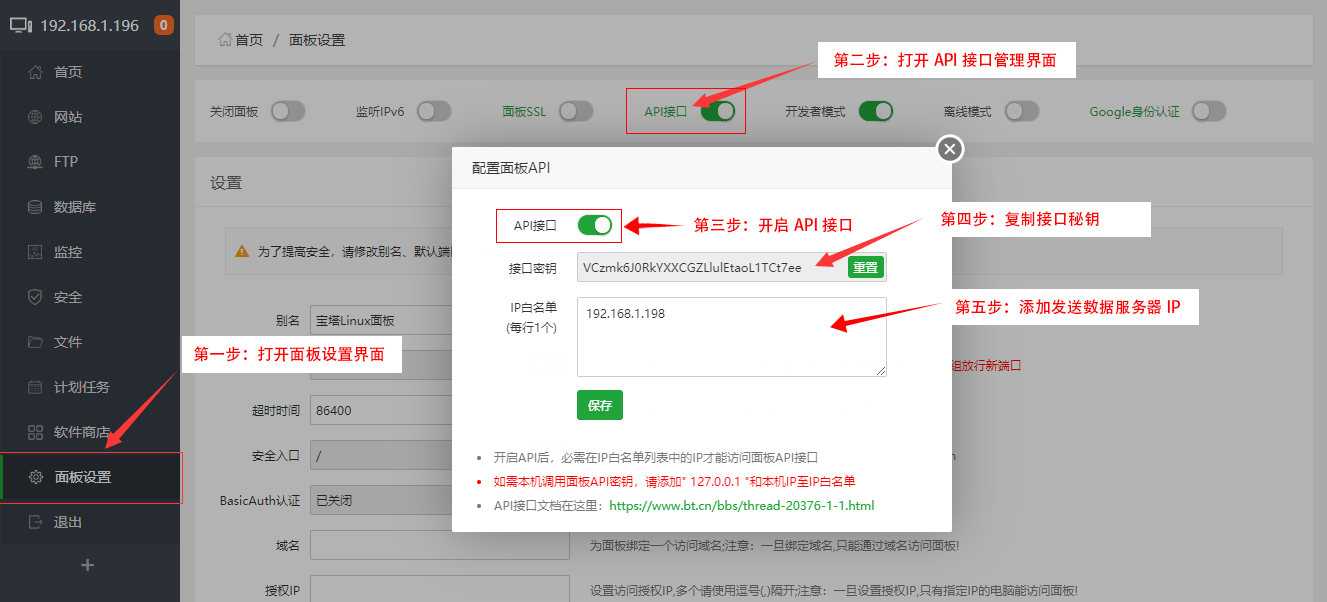Click the shield icon for 安全
Image resolution: width=1327 pixels, height=602 pixels.
tap(35, 297)
